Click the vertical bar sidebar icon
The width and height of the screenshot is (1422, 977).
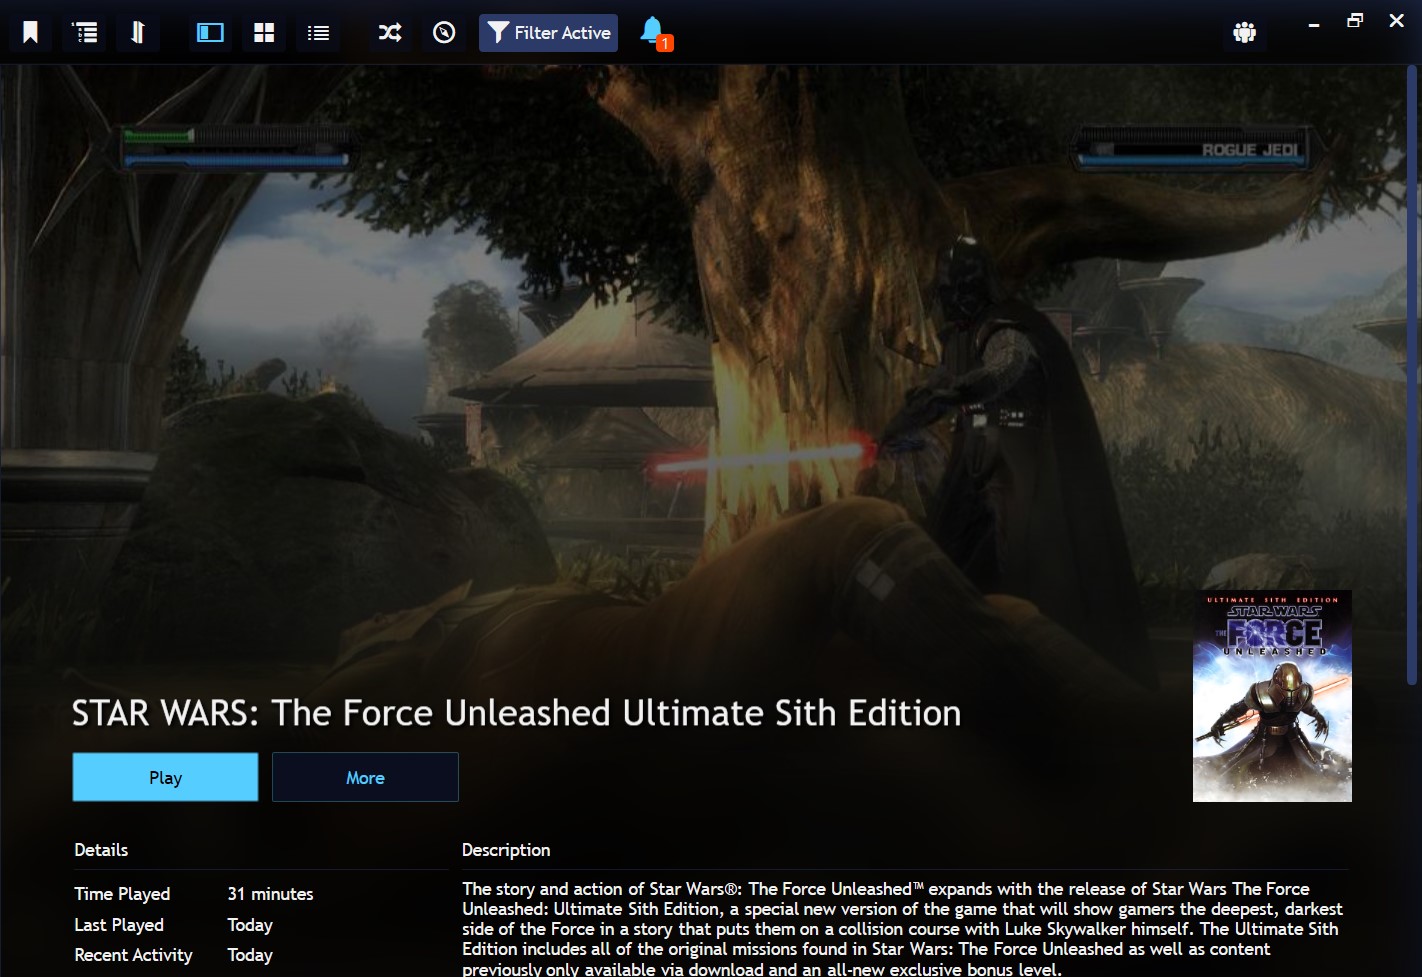coord(138,33)
